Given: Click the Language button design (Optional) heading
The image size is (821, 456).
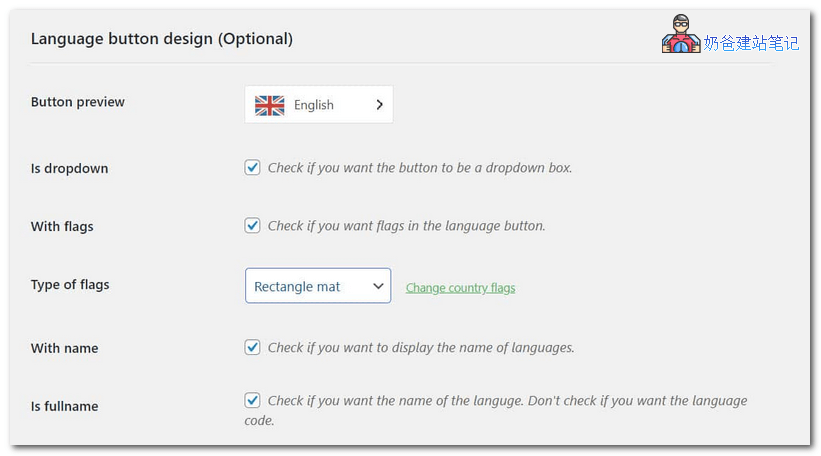Looking at the screenshot, I should [162, 39].
